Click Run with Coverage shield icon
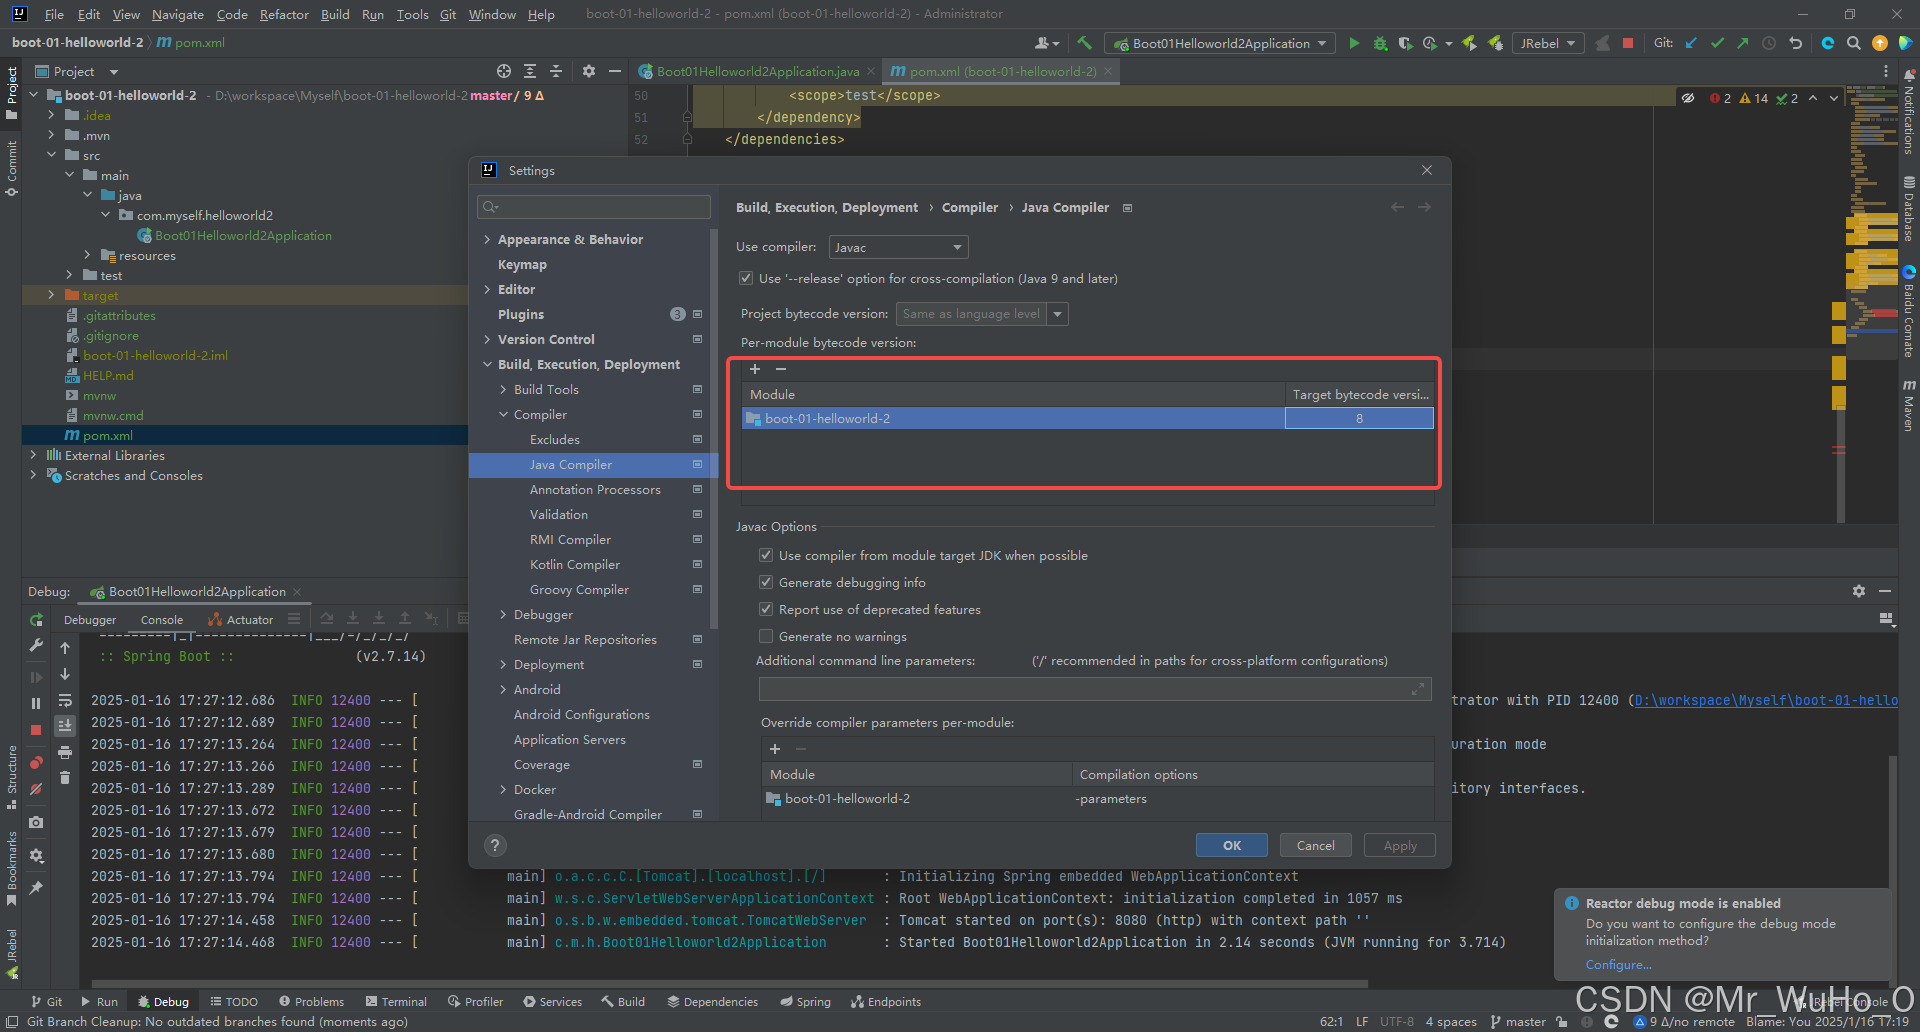1920x1032 pixels. (1406, 43)
